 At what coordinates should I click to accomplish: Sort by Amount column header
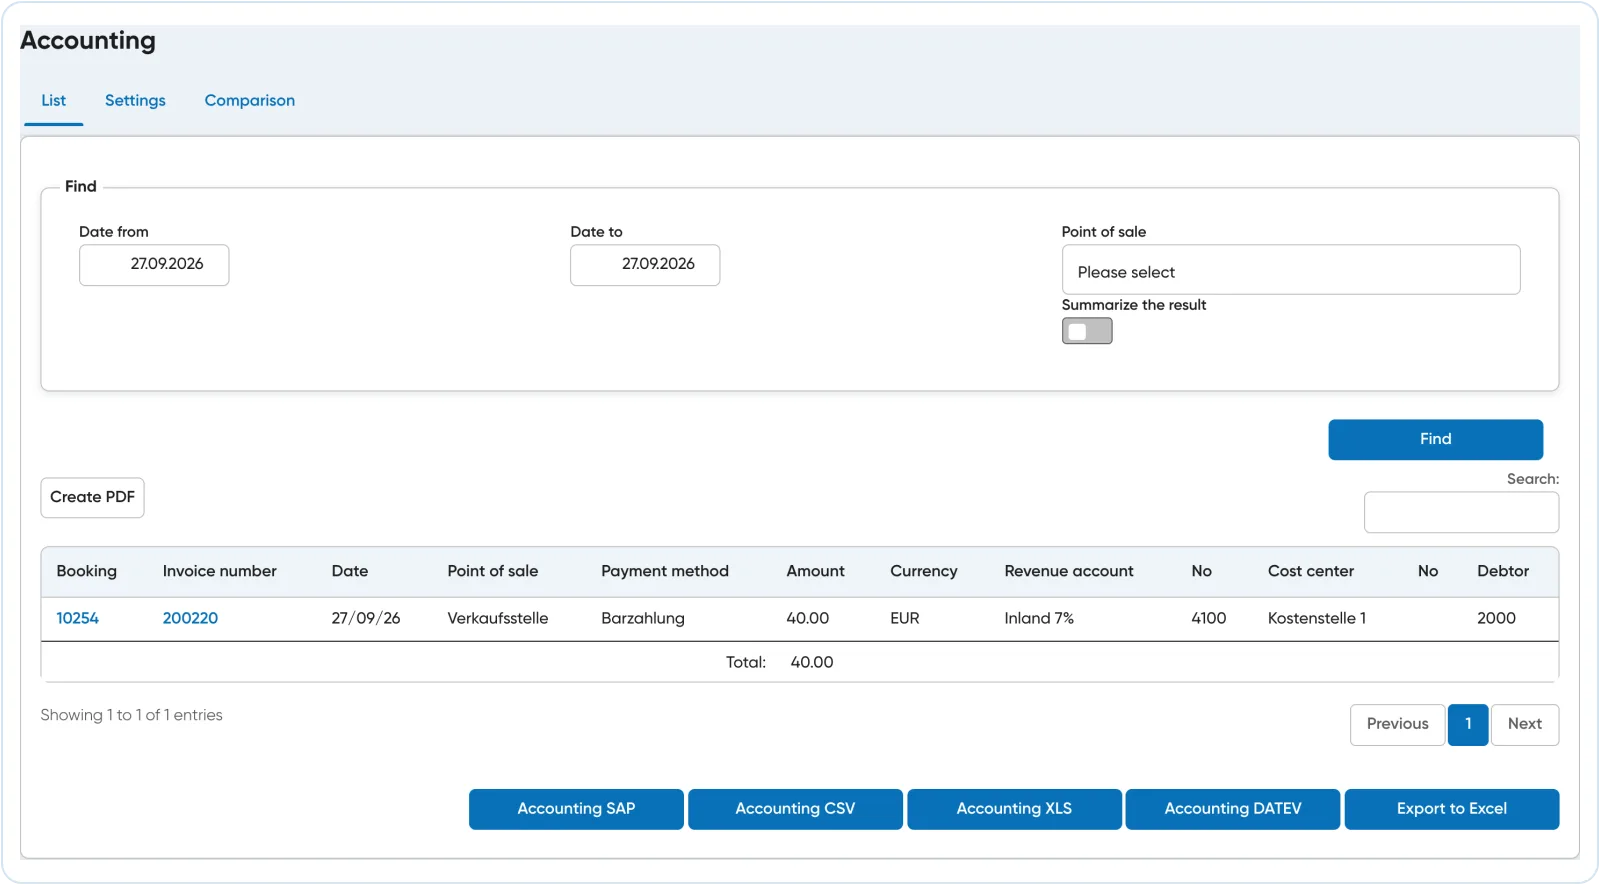(x=816, y=572)
